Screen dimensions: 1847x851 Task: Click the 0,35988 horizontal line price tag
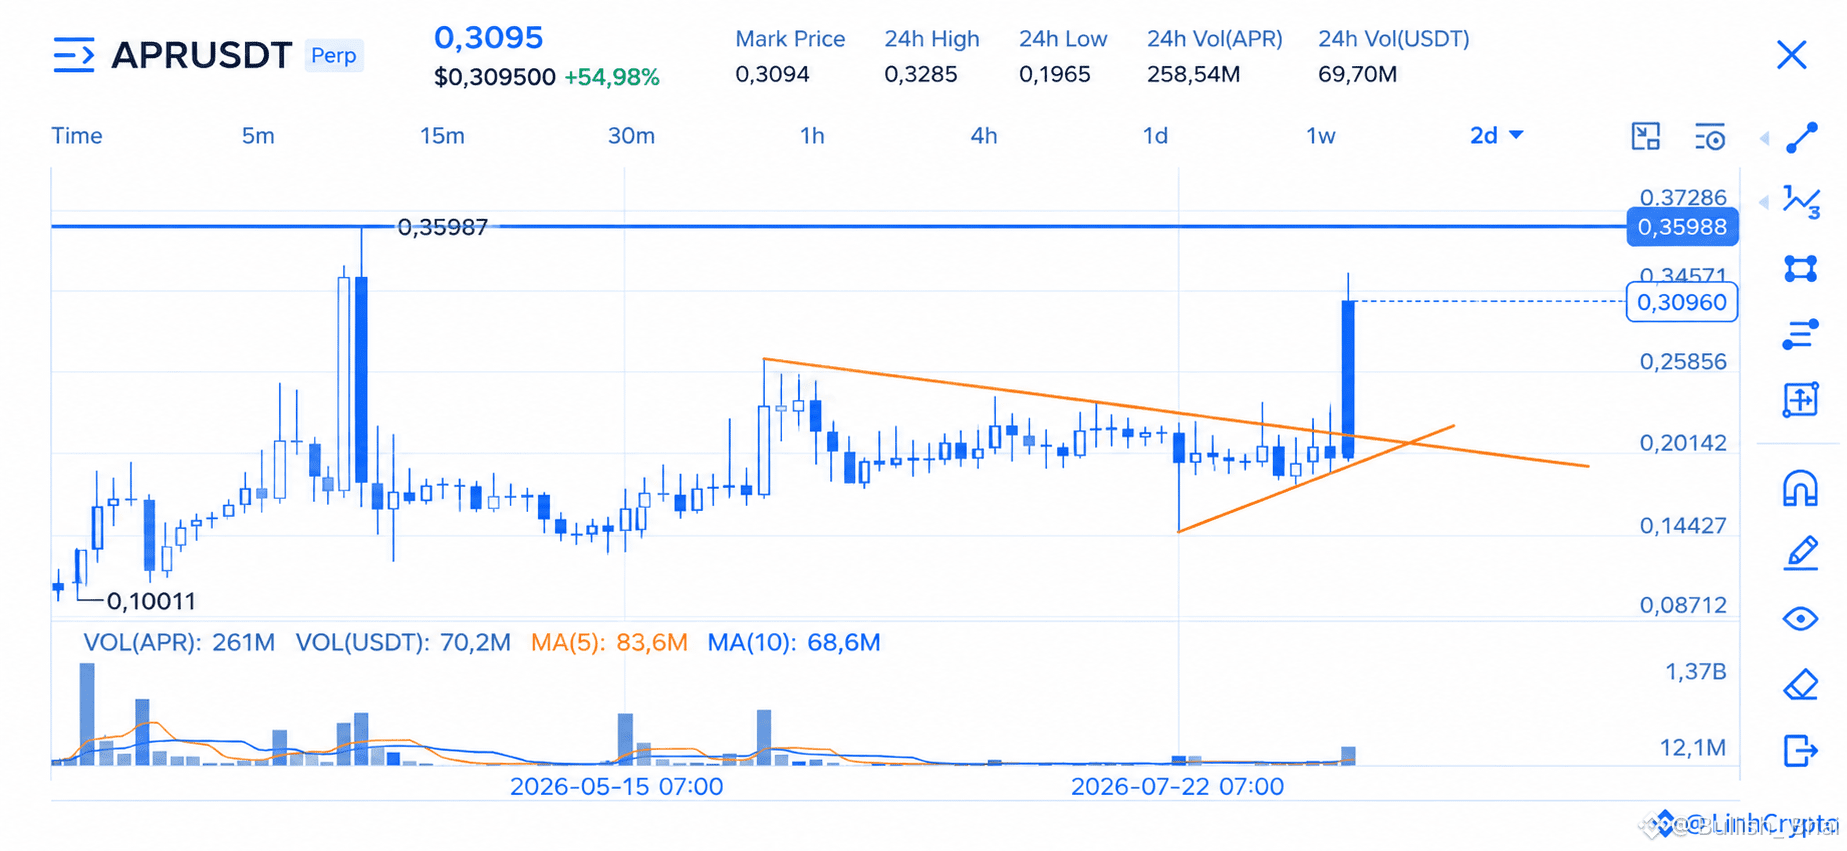click(x=1682, y=227)
